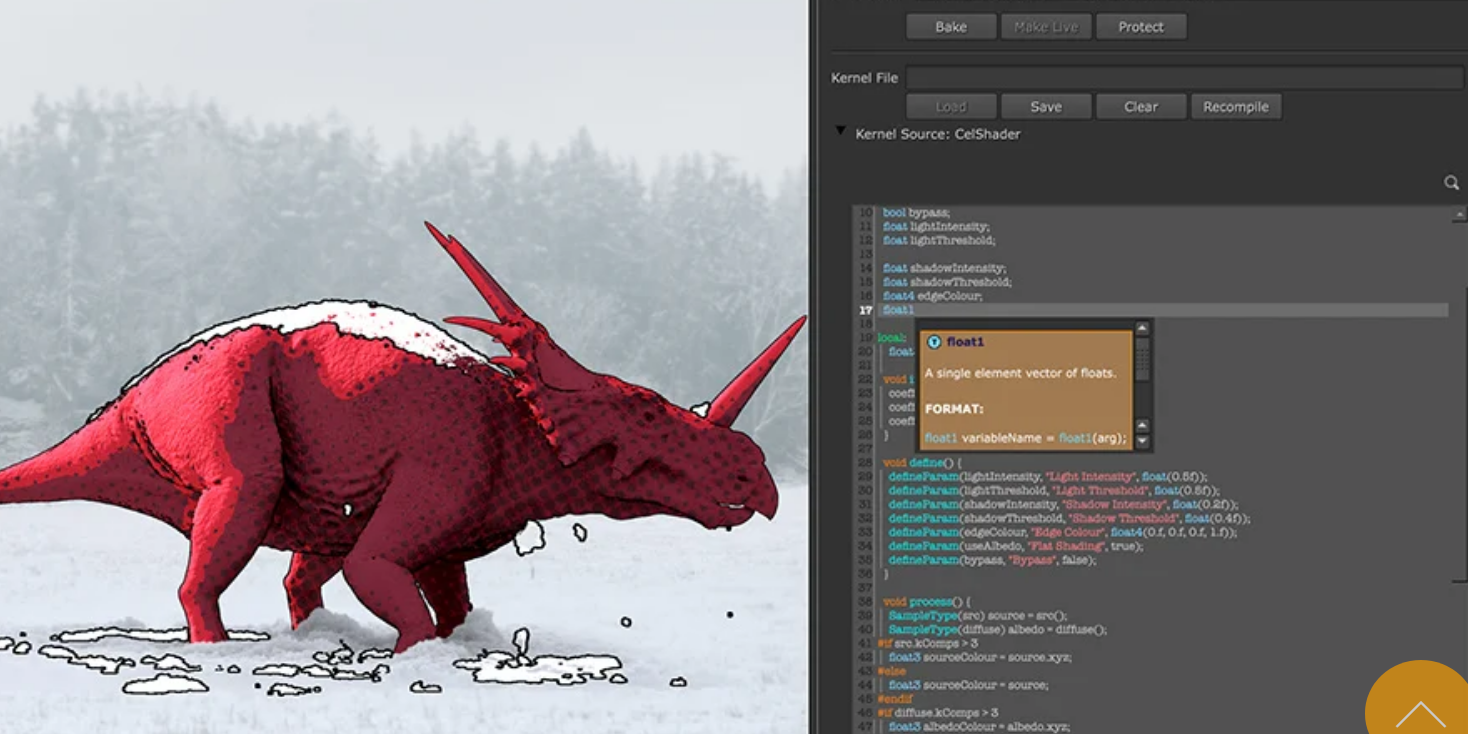The height and width of the screenshot is (734, 1468).
Task: Click the float1 type icon in the tooltip
Action: [x=934, y=342]
